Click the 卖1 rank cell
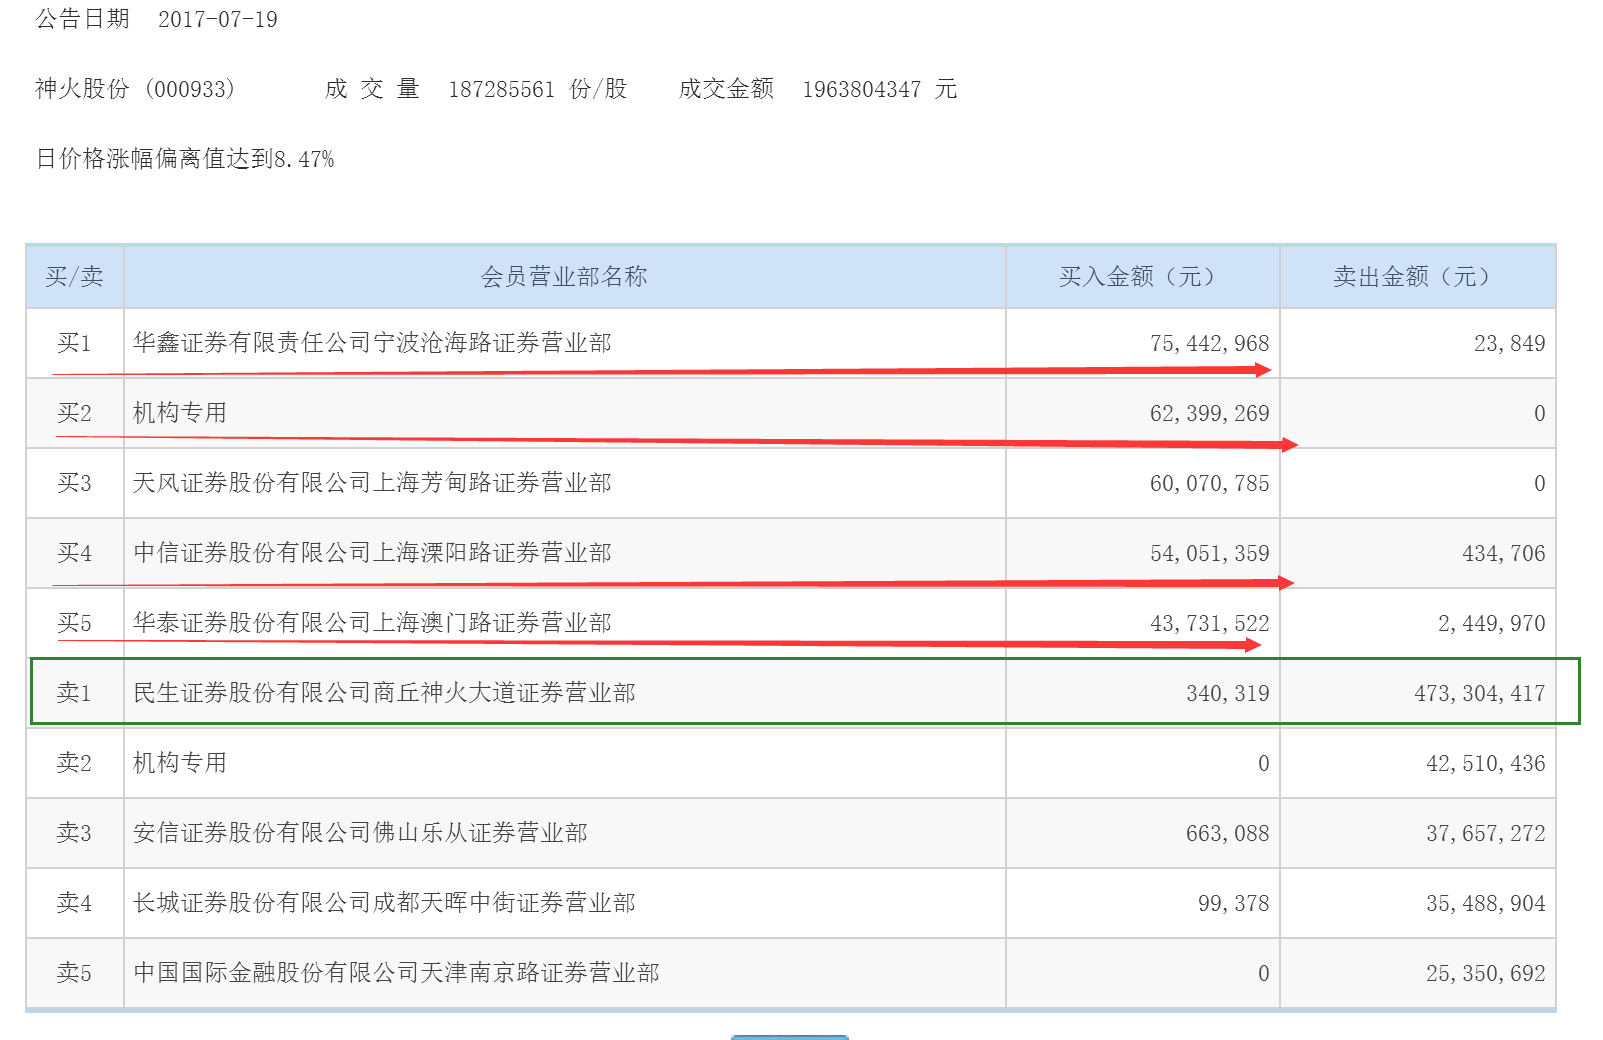The height and width of the screenshot is (1040, 1603). (75, 693)
